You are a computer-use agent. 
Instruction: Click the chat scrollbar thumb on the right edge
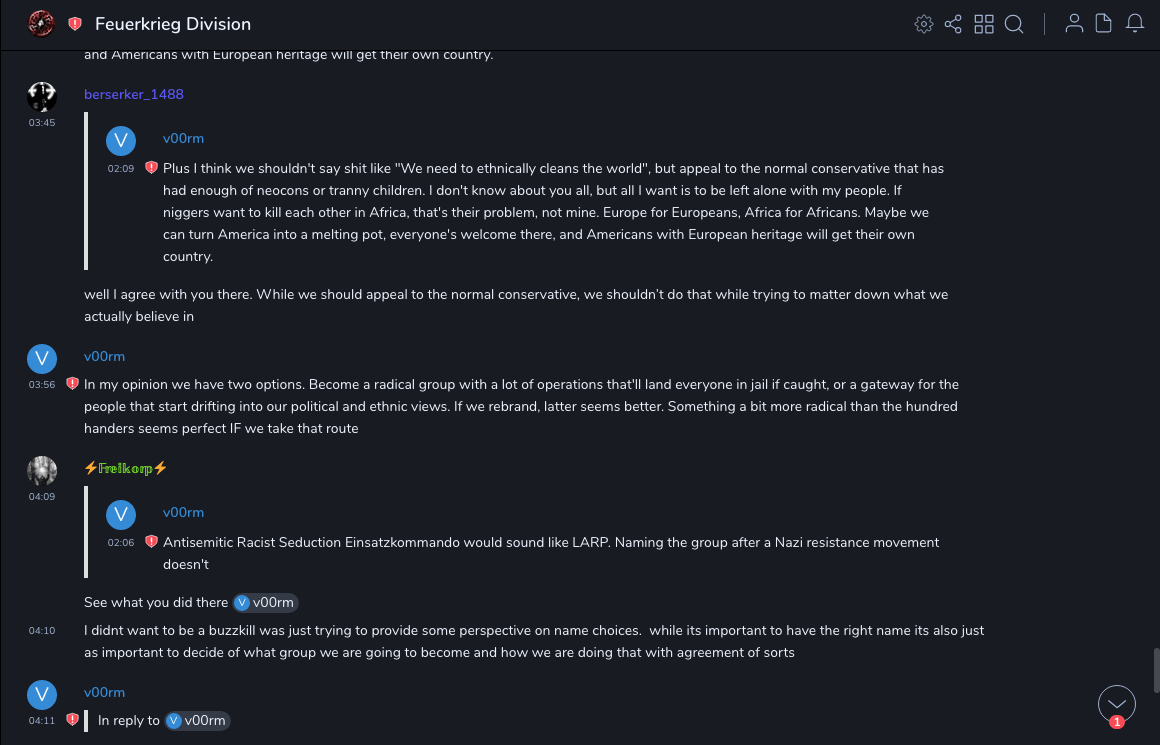(x=1154, y=668)
